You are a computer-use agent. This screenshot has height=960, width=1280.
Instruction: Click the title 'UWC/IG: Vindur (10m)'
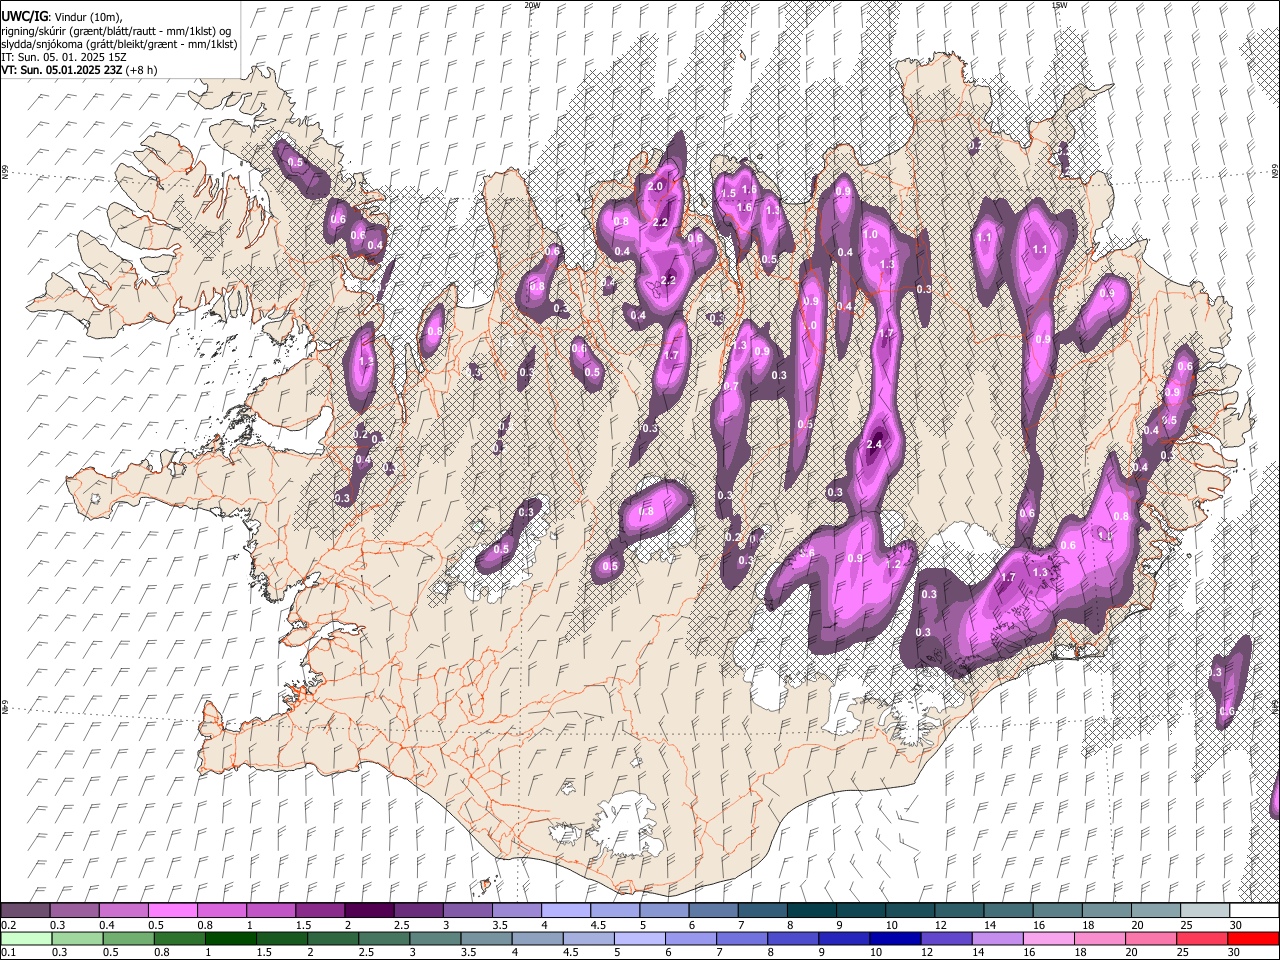click(x=62, y=16)
